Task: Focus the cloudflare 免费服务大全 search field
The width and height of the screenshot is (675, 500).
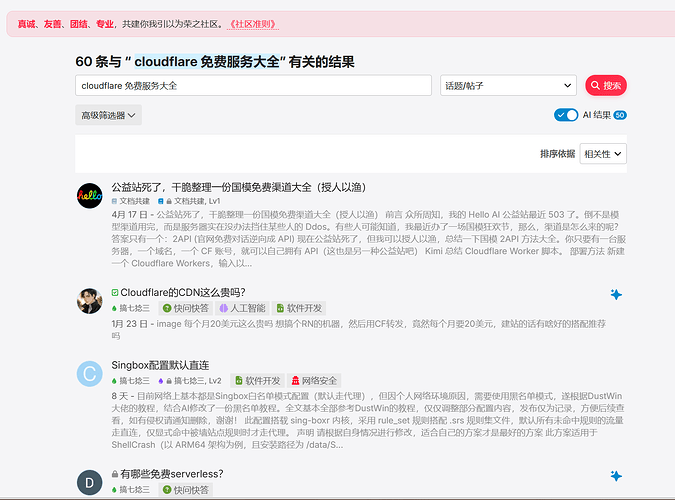Action: click(253, 85)
